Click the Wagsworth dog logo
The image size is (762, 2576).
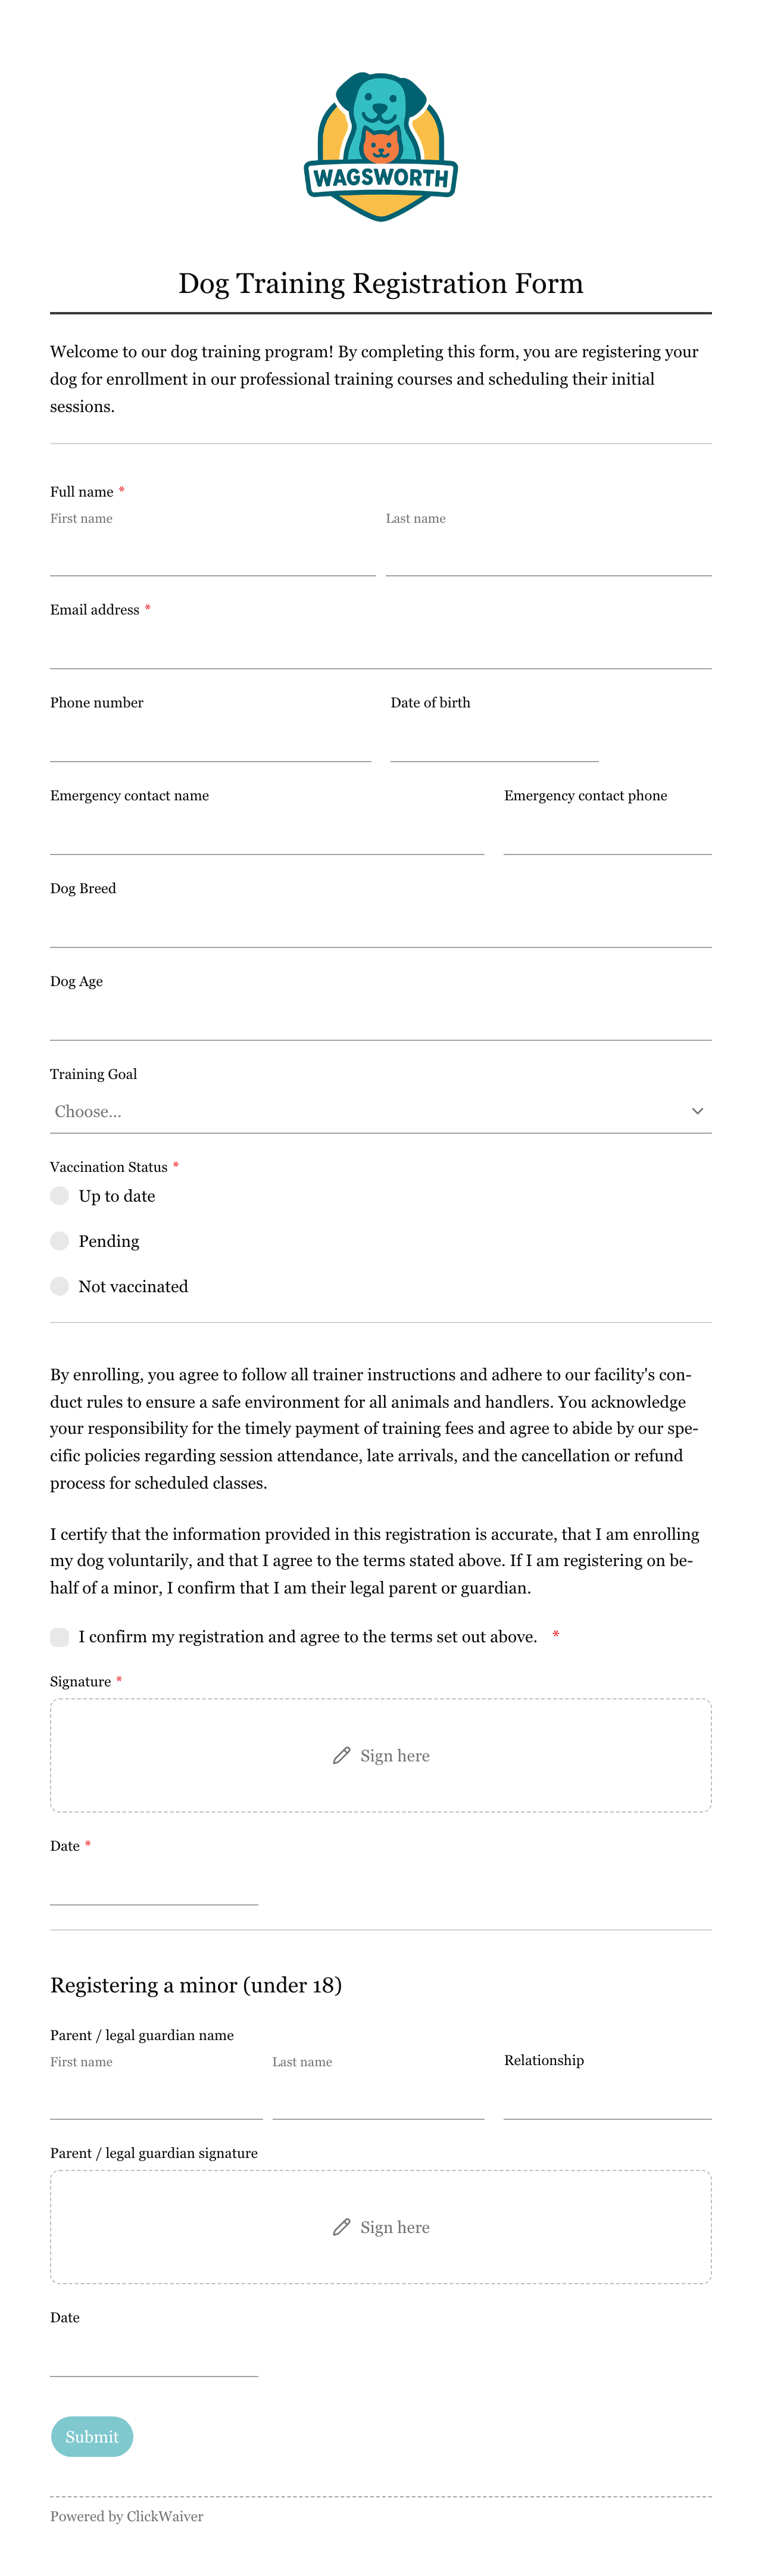pos(381,146)
